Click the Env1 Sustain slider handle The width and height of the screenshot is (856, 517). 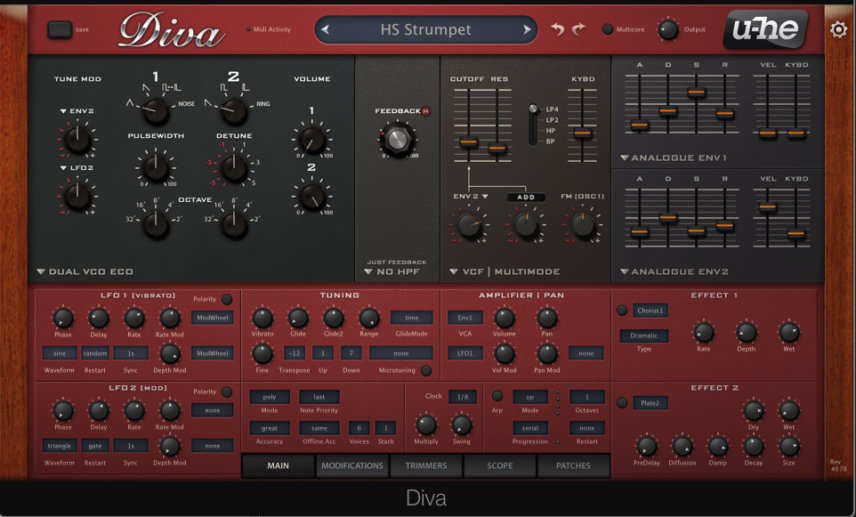(697, 93)
